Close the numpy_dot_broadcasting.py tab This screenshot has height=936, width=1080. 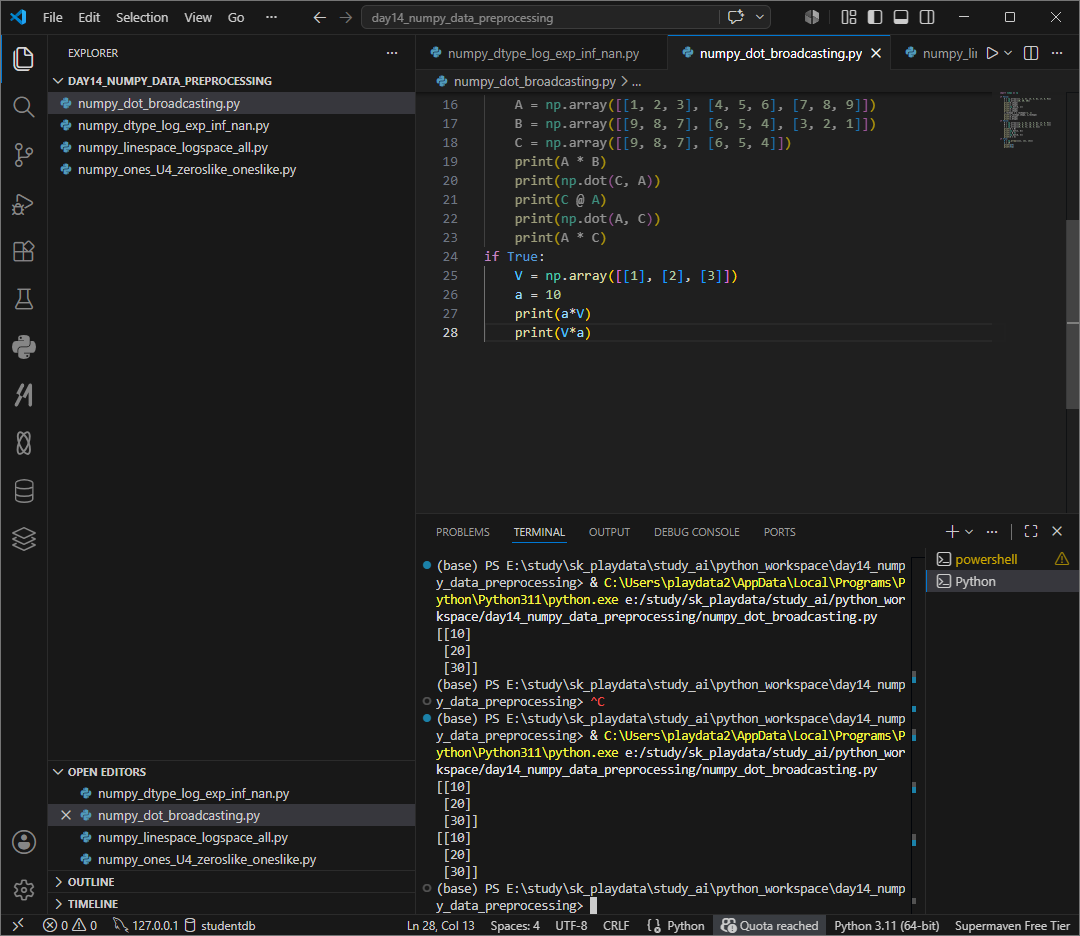tap(876, 53)
